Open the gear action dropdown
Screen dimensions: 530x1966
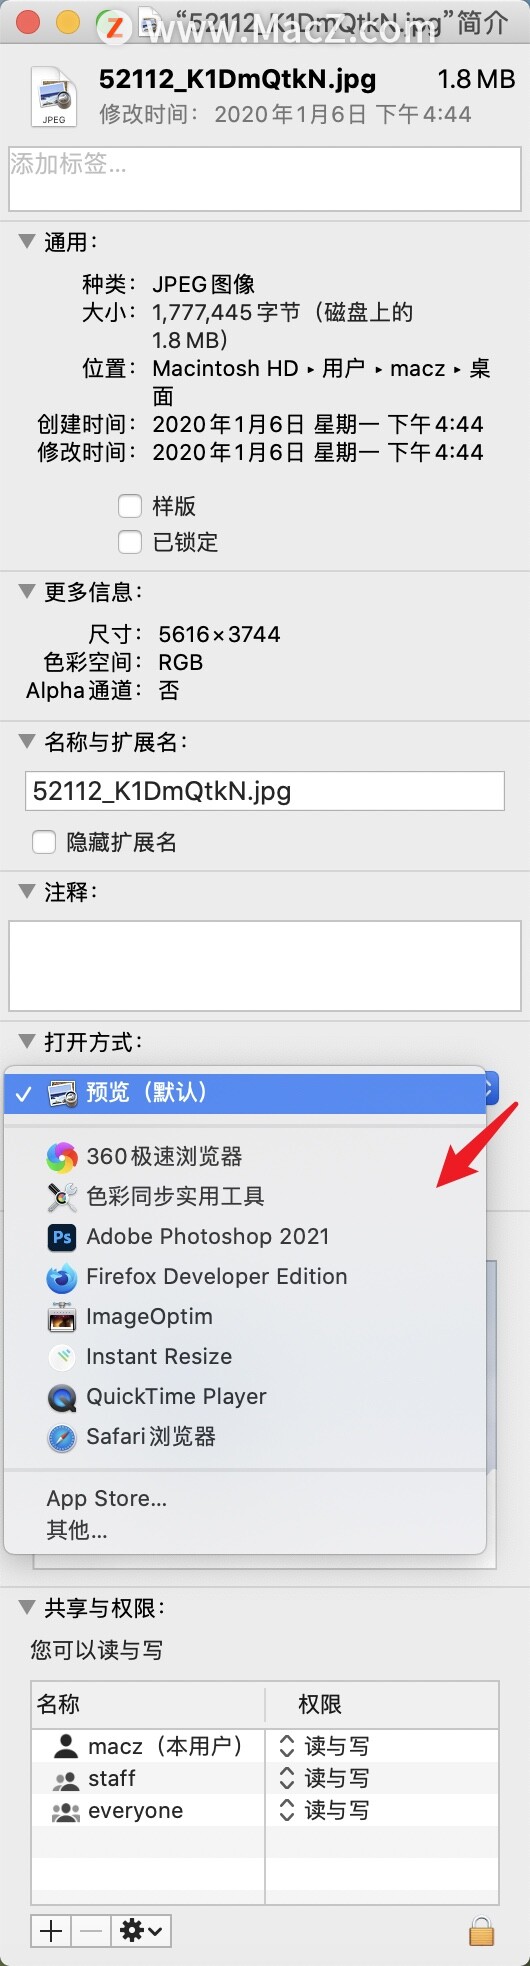coord(141,1931)
